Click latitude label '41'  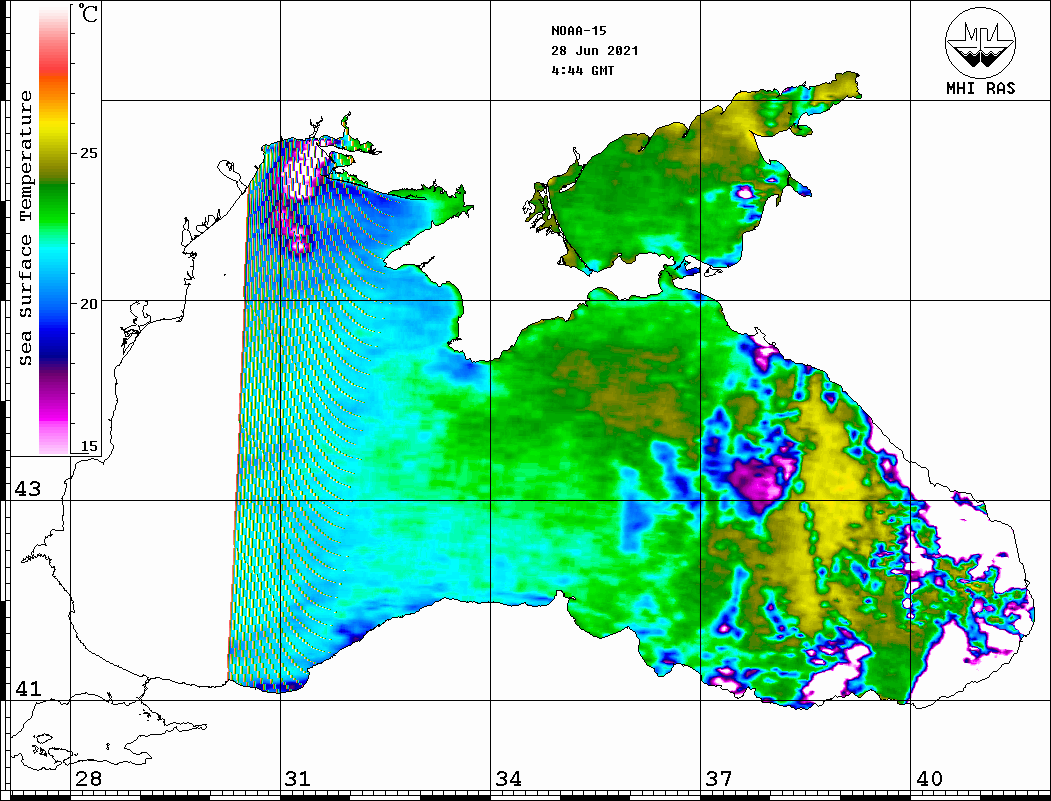pyautogui.click(x=27, y=689)
